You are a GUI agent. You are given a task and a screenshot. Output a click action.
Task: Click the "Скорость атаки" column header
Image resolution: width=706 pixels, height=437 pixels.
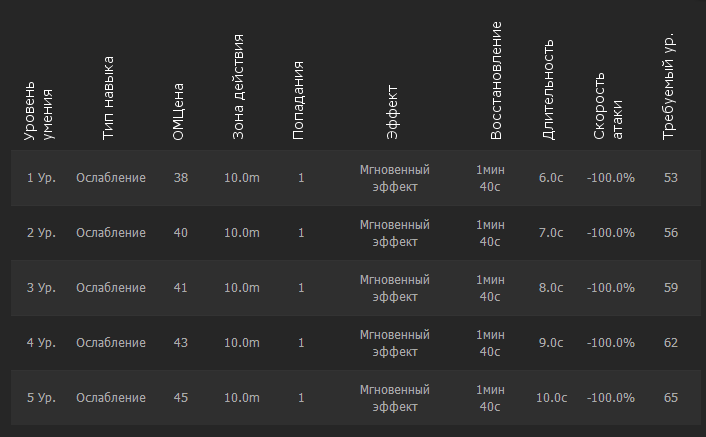pyautogui.click(x=608, y=105)
